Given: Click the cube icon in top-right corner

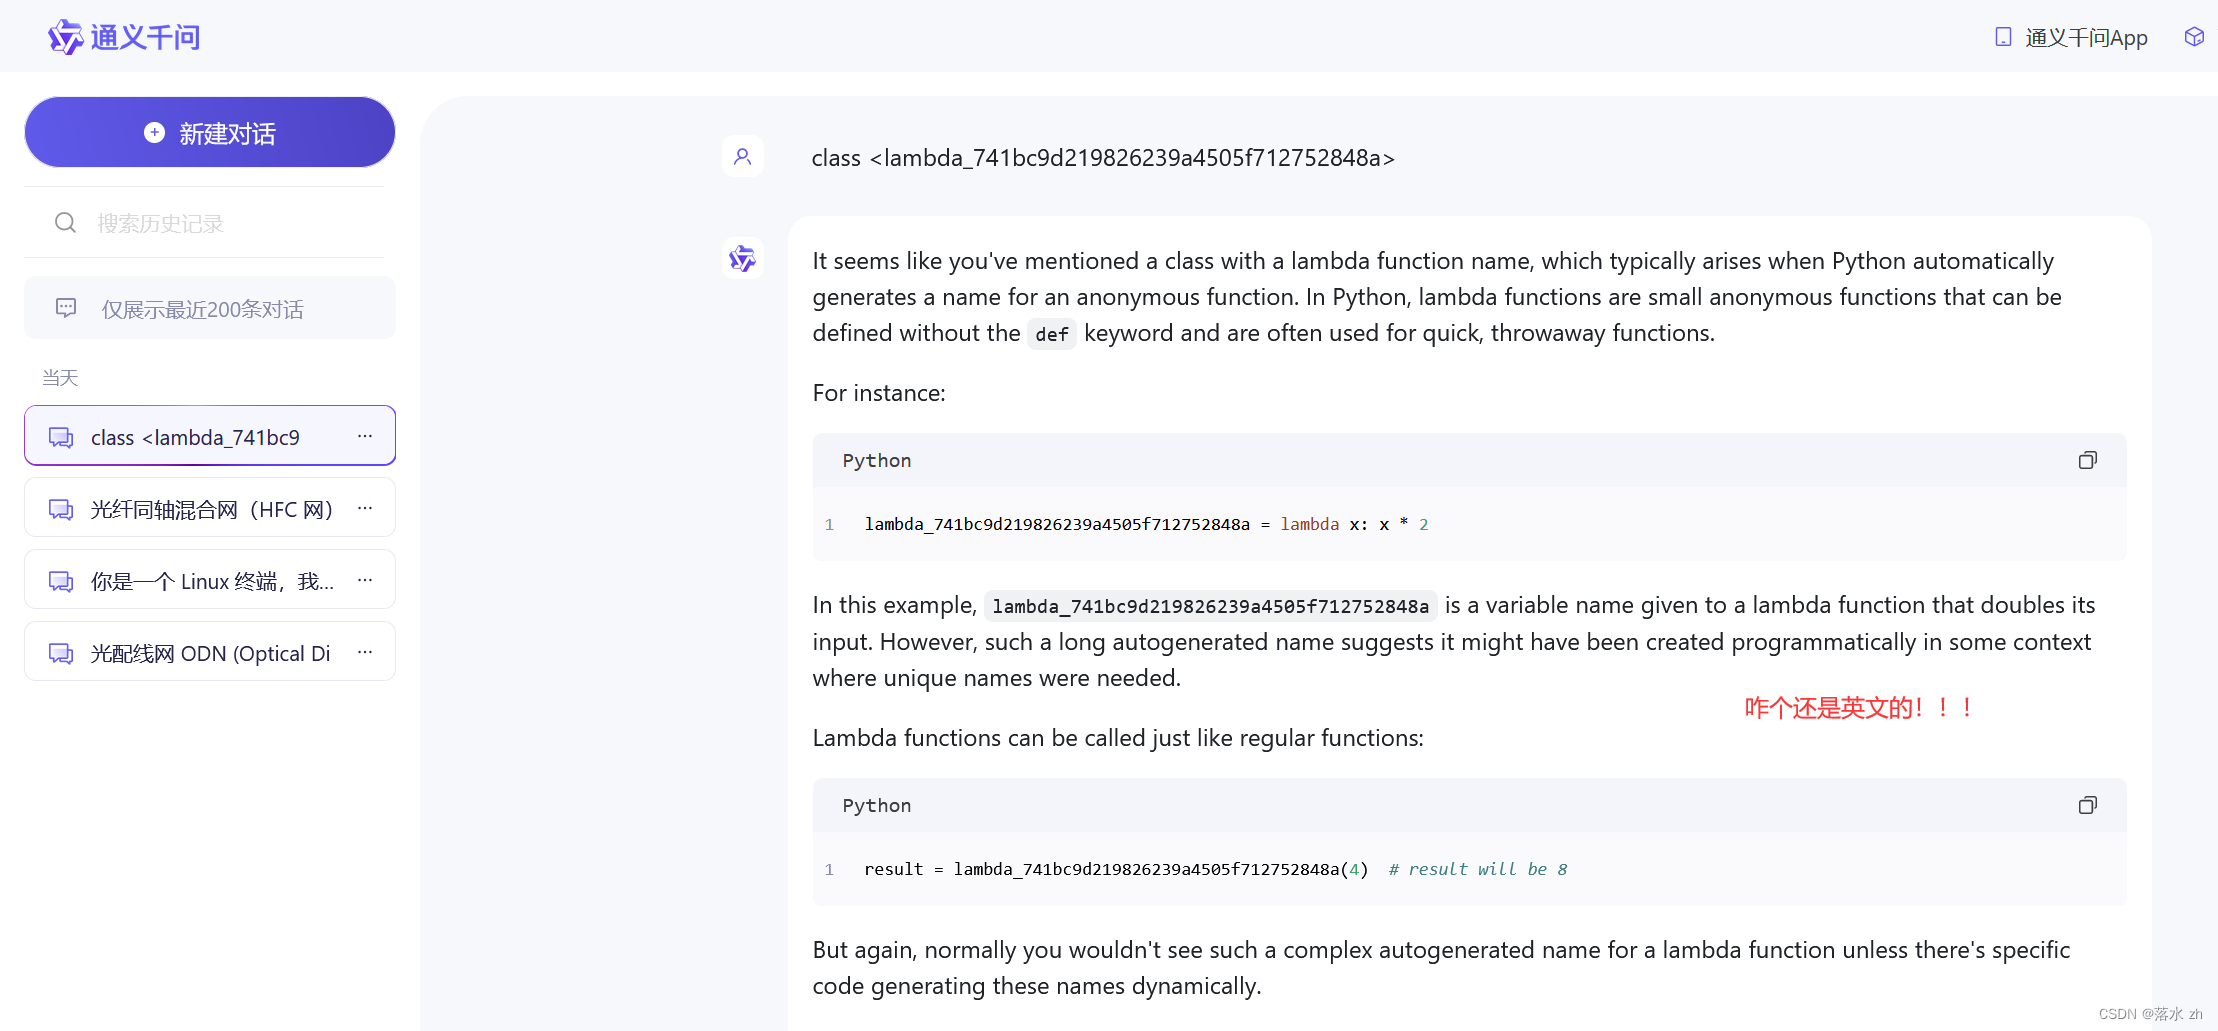Looking at the screenshot, I should tap(2194, 37).
